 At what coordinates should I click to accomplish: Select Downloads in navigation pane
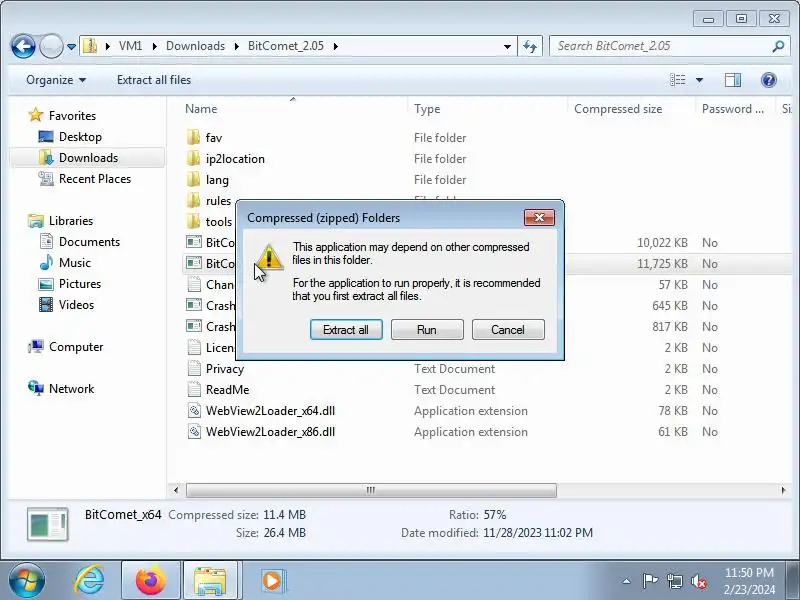click(x=88, y=158)
